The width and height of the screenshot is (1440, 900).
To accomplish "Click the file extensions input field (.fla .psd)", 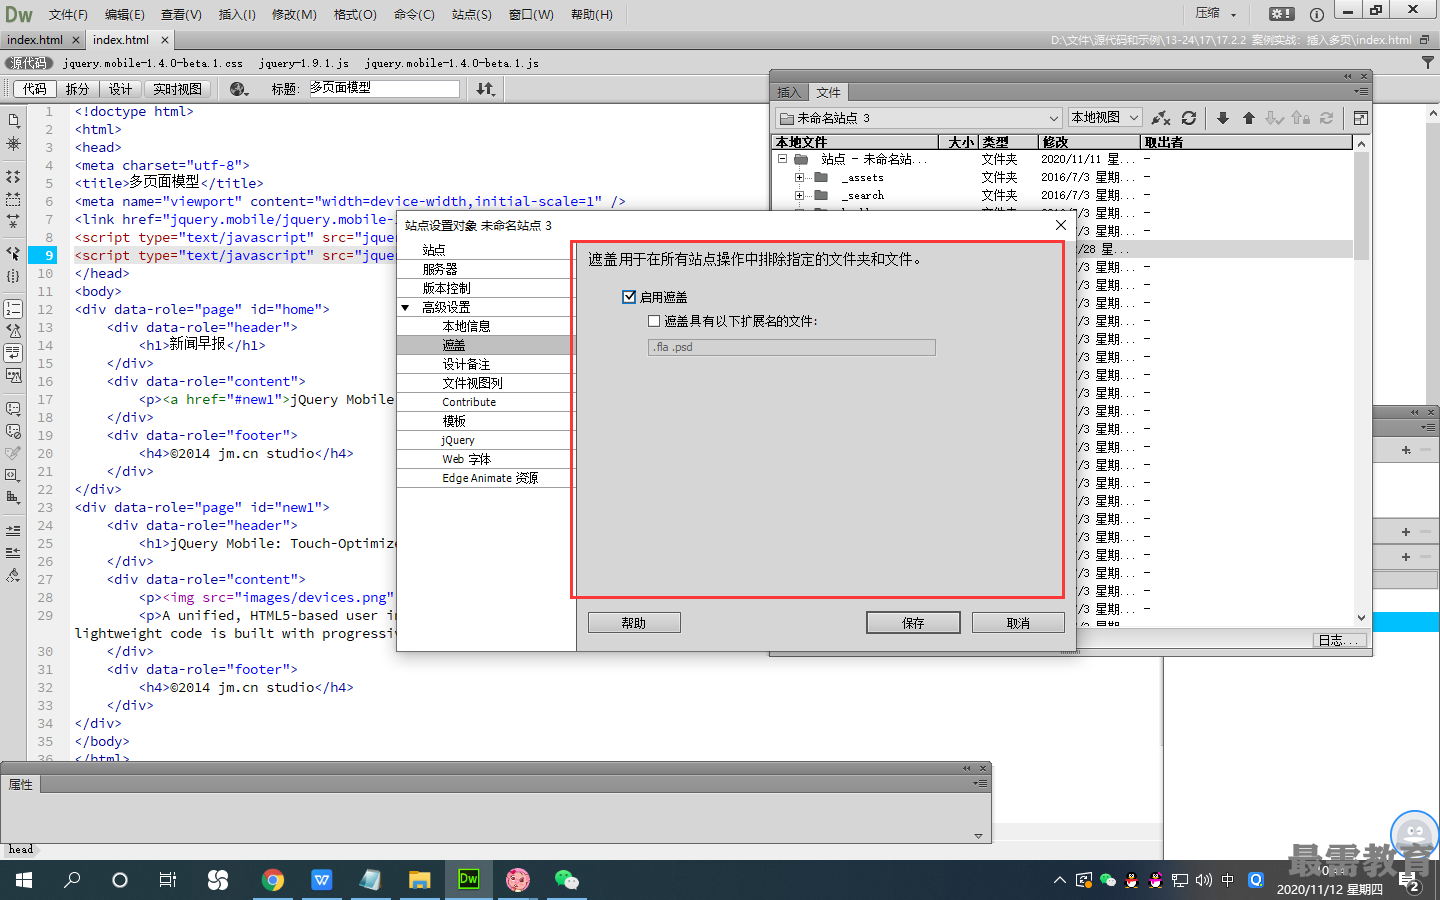I will (x=792, y=347).
